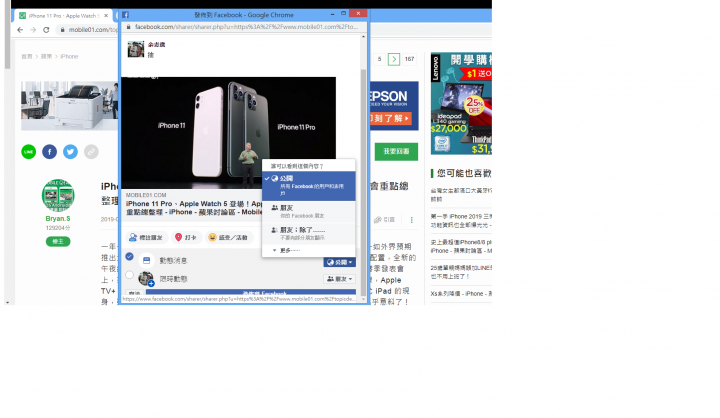Click the Facebook popup vertical scrollbar
The height and width of the screenshot is (418, 720).
[x=364, y=181]
